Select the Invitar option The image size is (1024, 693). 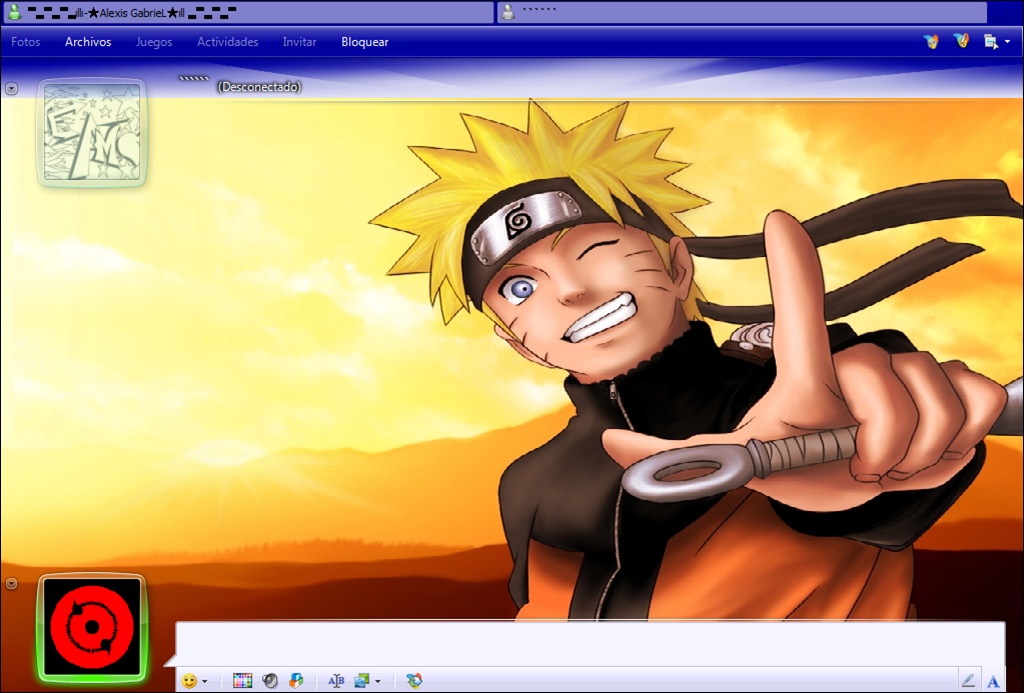click(299, 42)
